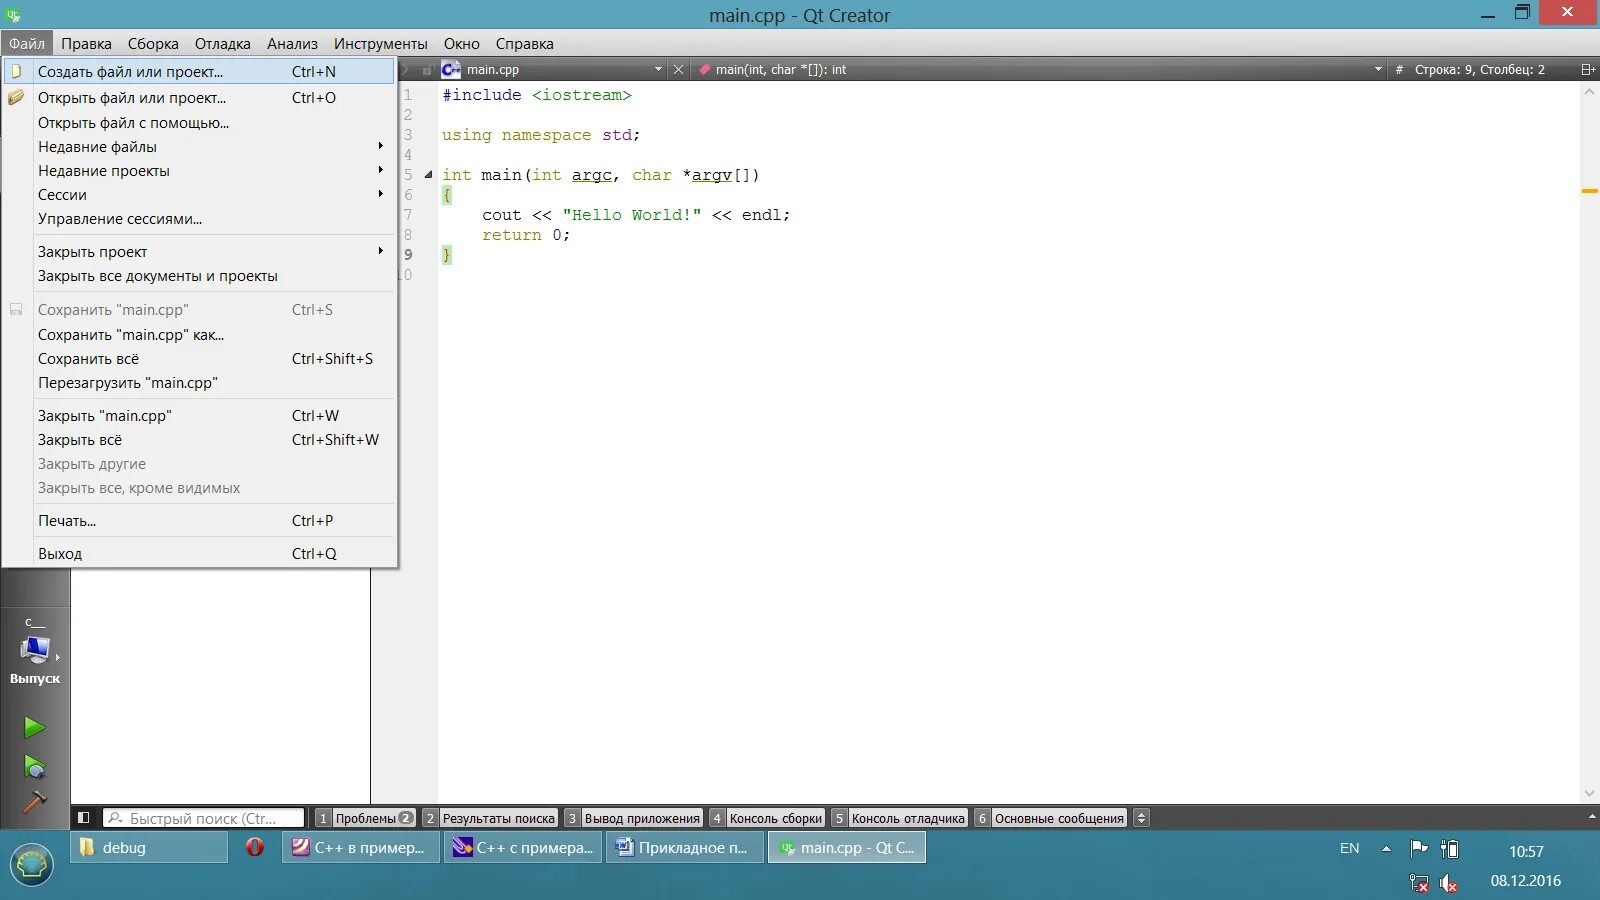Choose Выход to quit Qt Creator
Screen dimensions: 1600x900
pos(199,553)
